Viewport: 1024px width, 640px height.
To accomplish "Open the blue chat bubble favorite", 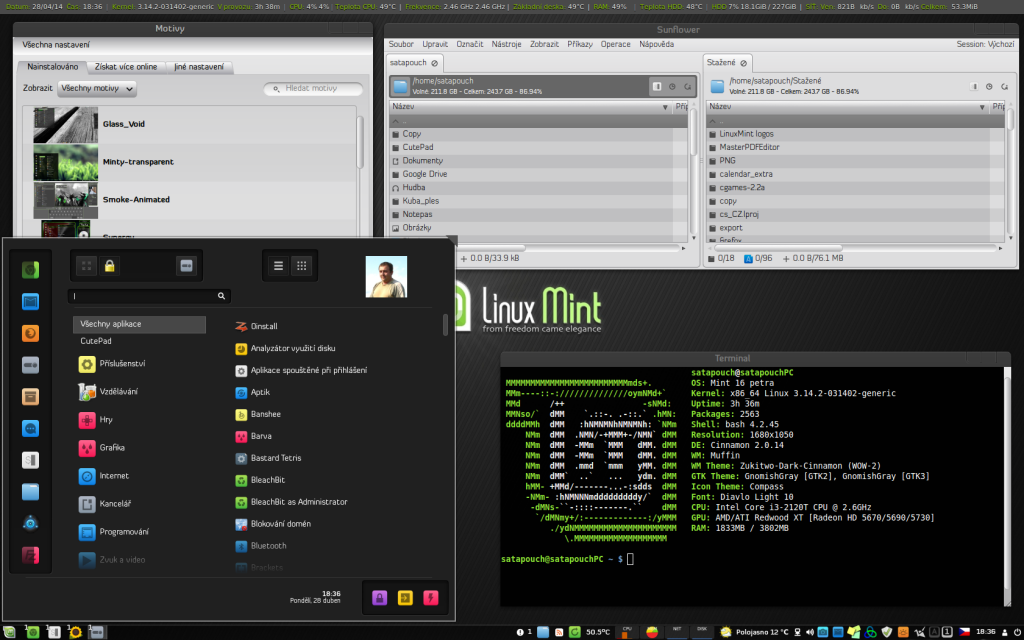I will (x=31, y=428).
